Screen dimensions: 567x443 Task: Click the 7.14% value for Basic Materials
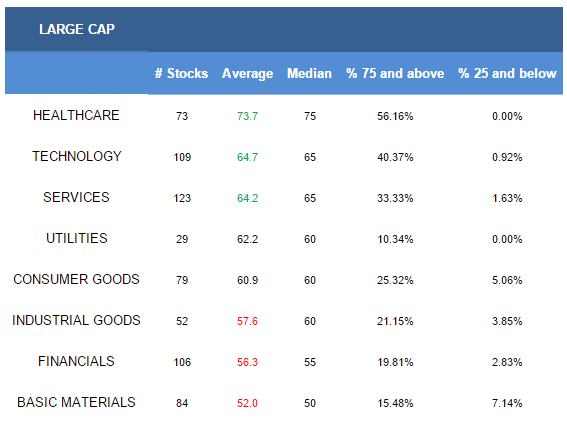(x=507, y=403)
